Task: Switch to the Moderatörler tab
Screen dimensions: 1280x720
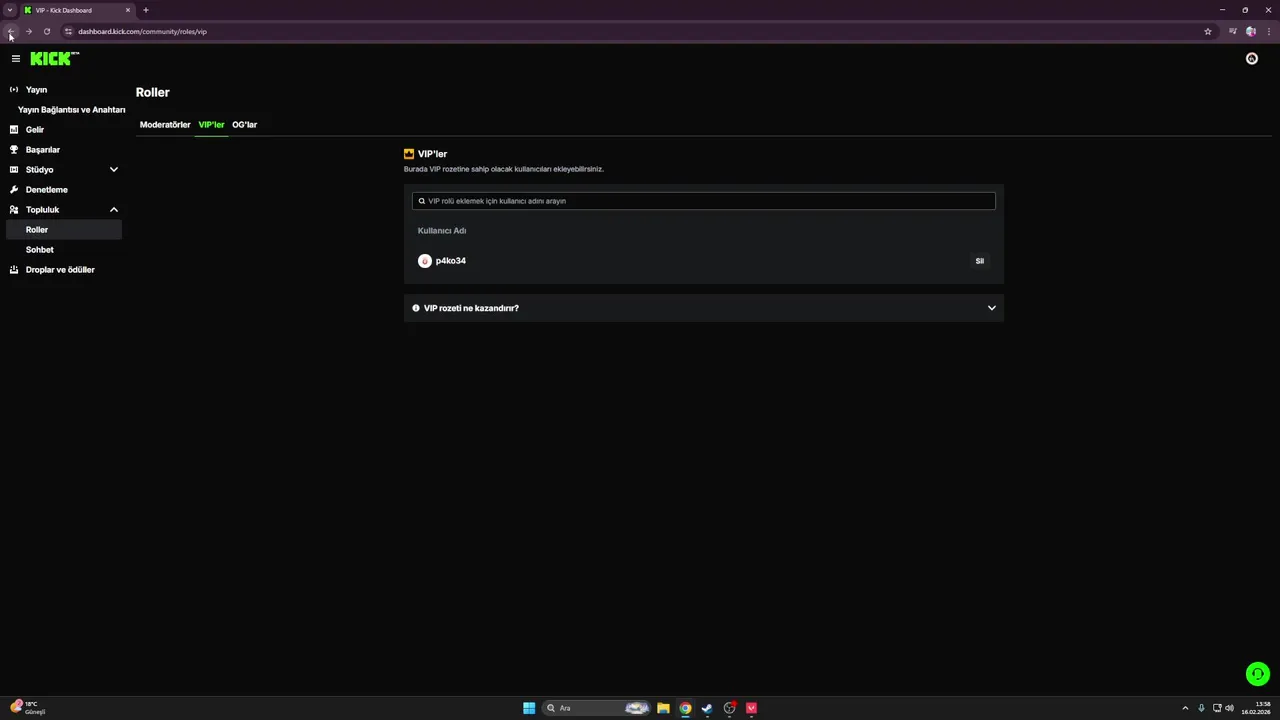Action: coord(165,125)
